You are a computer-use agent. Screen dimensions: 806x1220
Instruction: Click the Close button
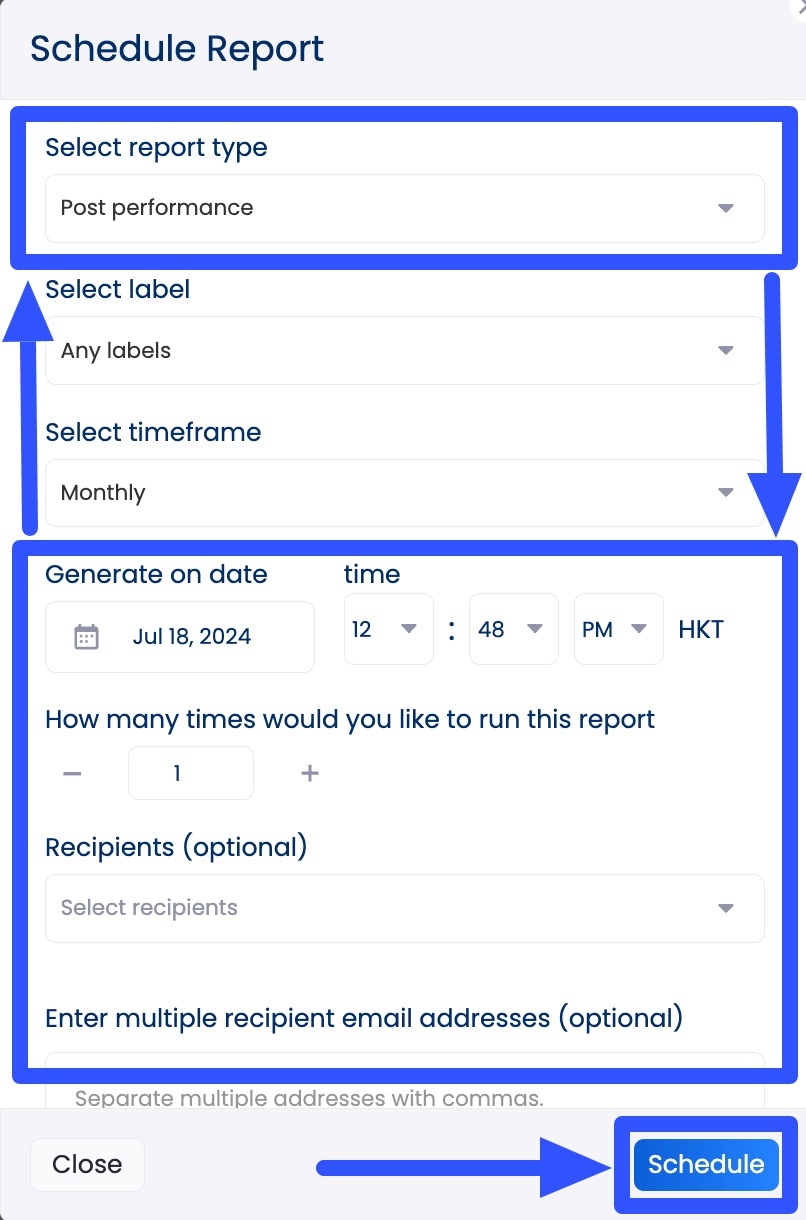pyautogui.click(x=87, y=1164)
